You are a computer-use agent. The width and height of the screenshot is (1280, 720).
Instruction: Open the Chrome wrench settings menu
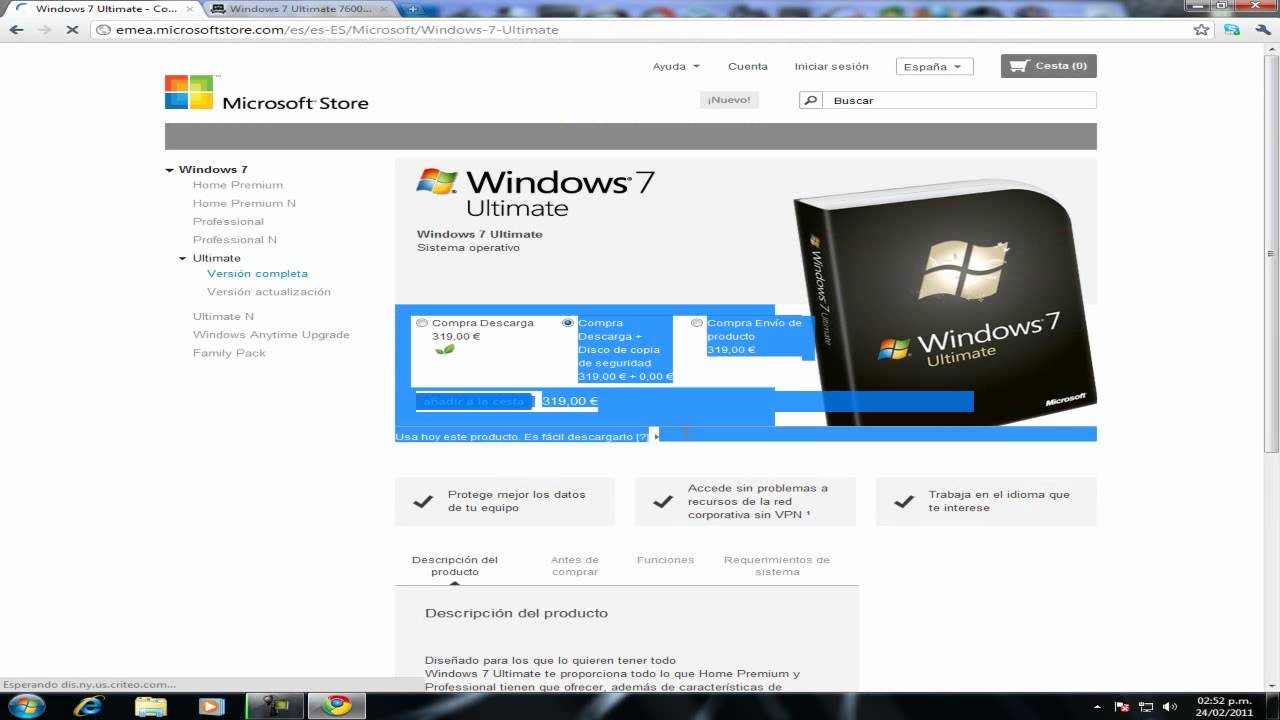[x=1261, y=30]
